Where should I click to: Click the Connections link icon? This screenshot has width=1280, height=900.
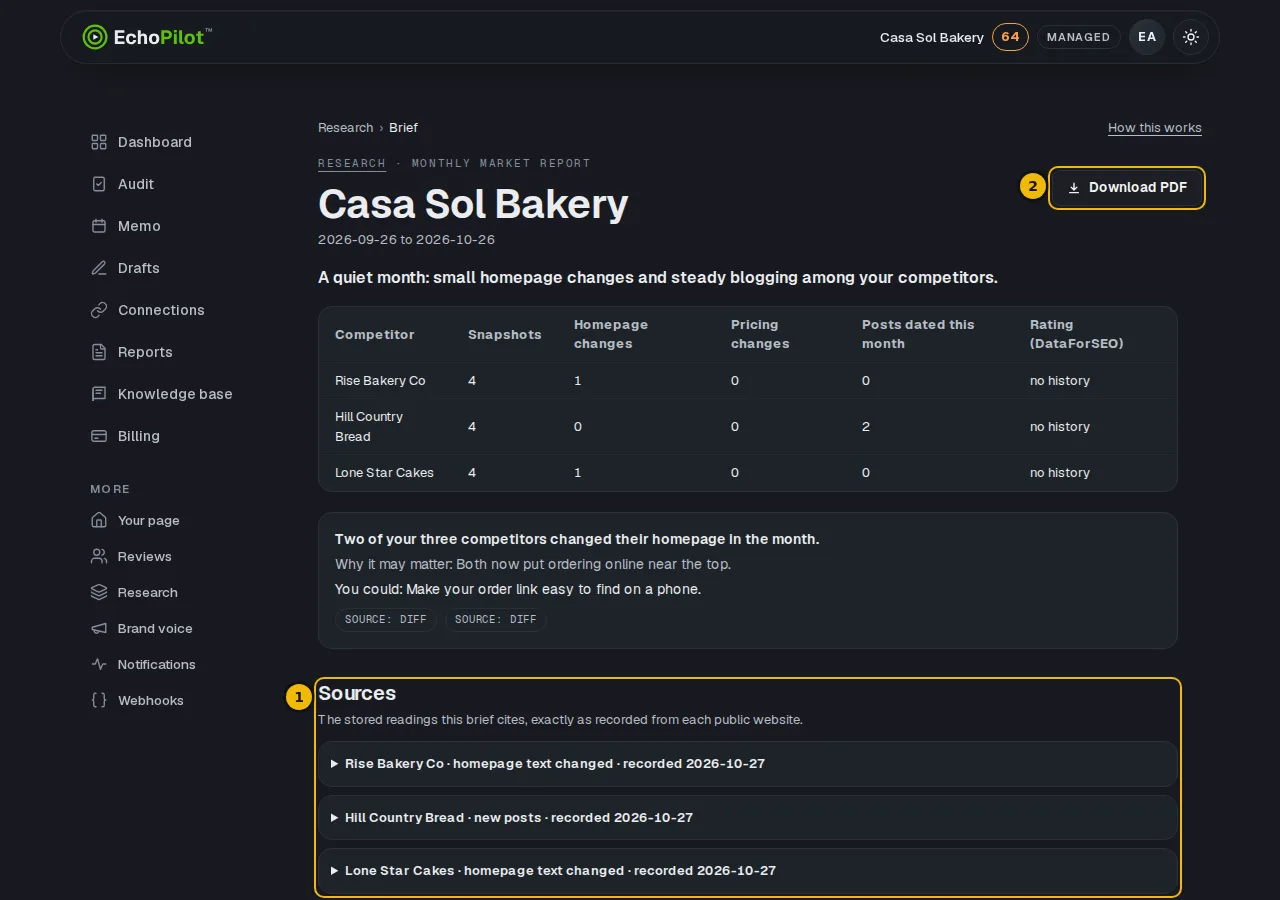(99, 310)
